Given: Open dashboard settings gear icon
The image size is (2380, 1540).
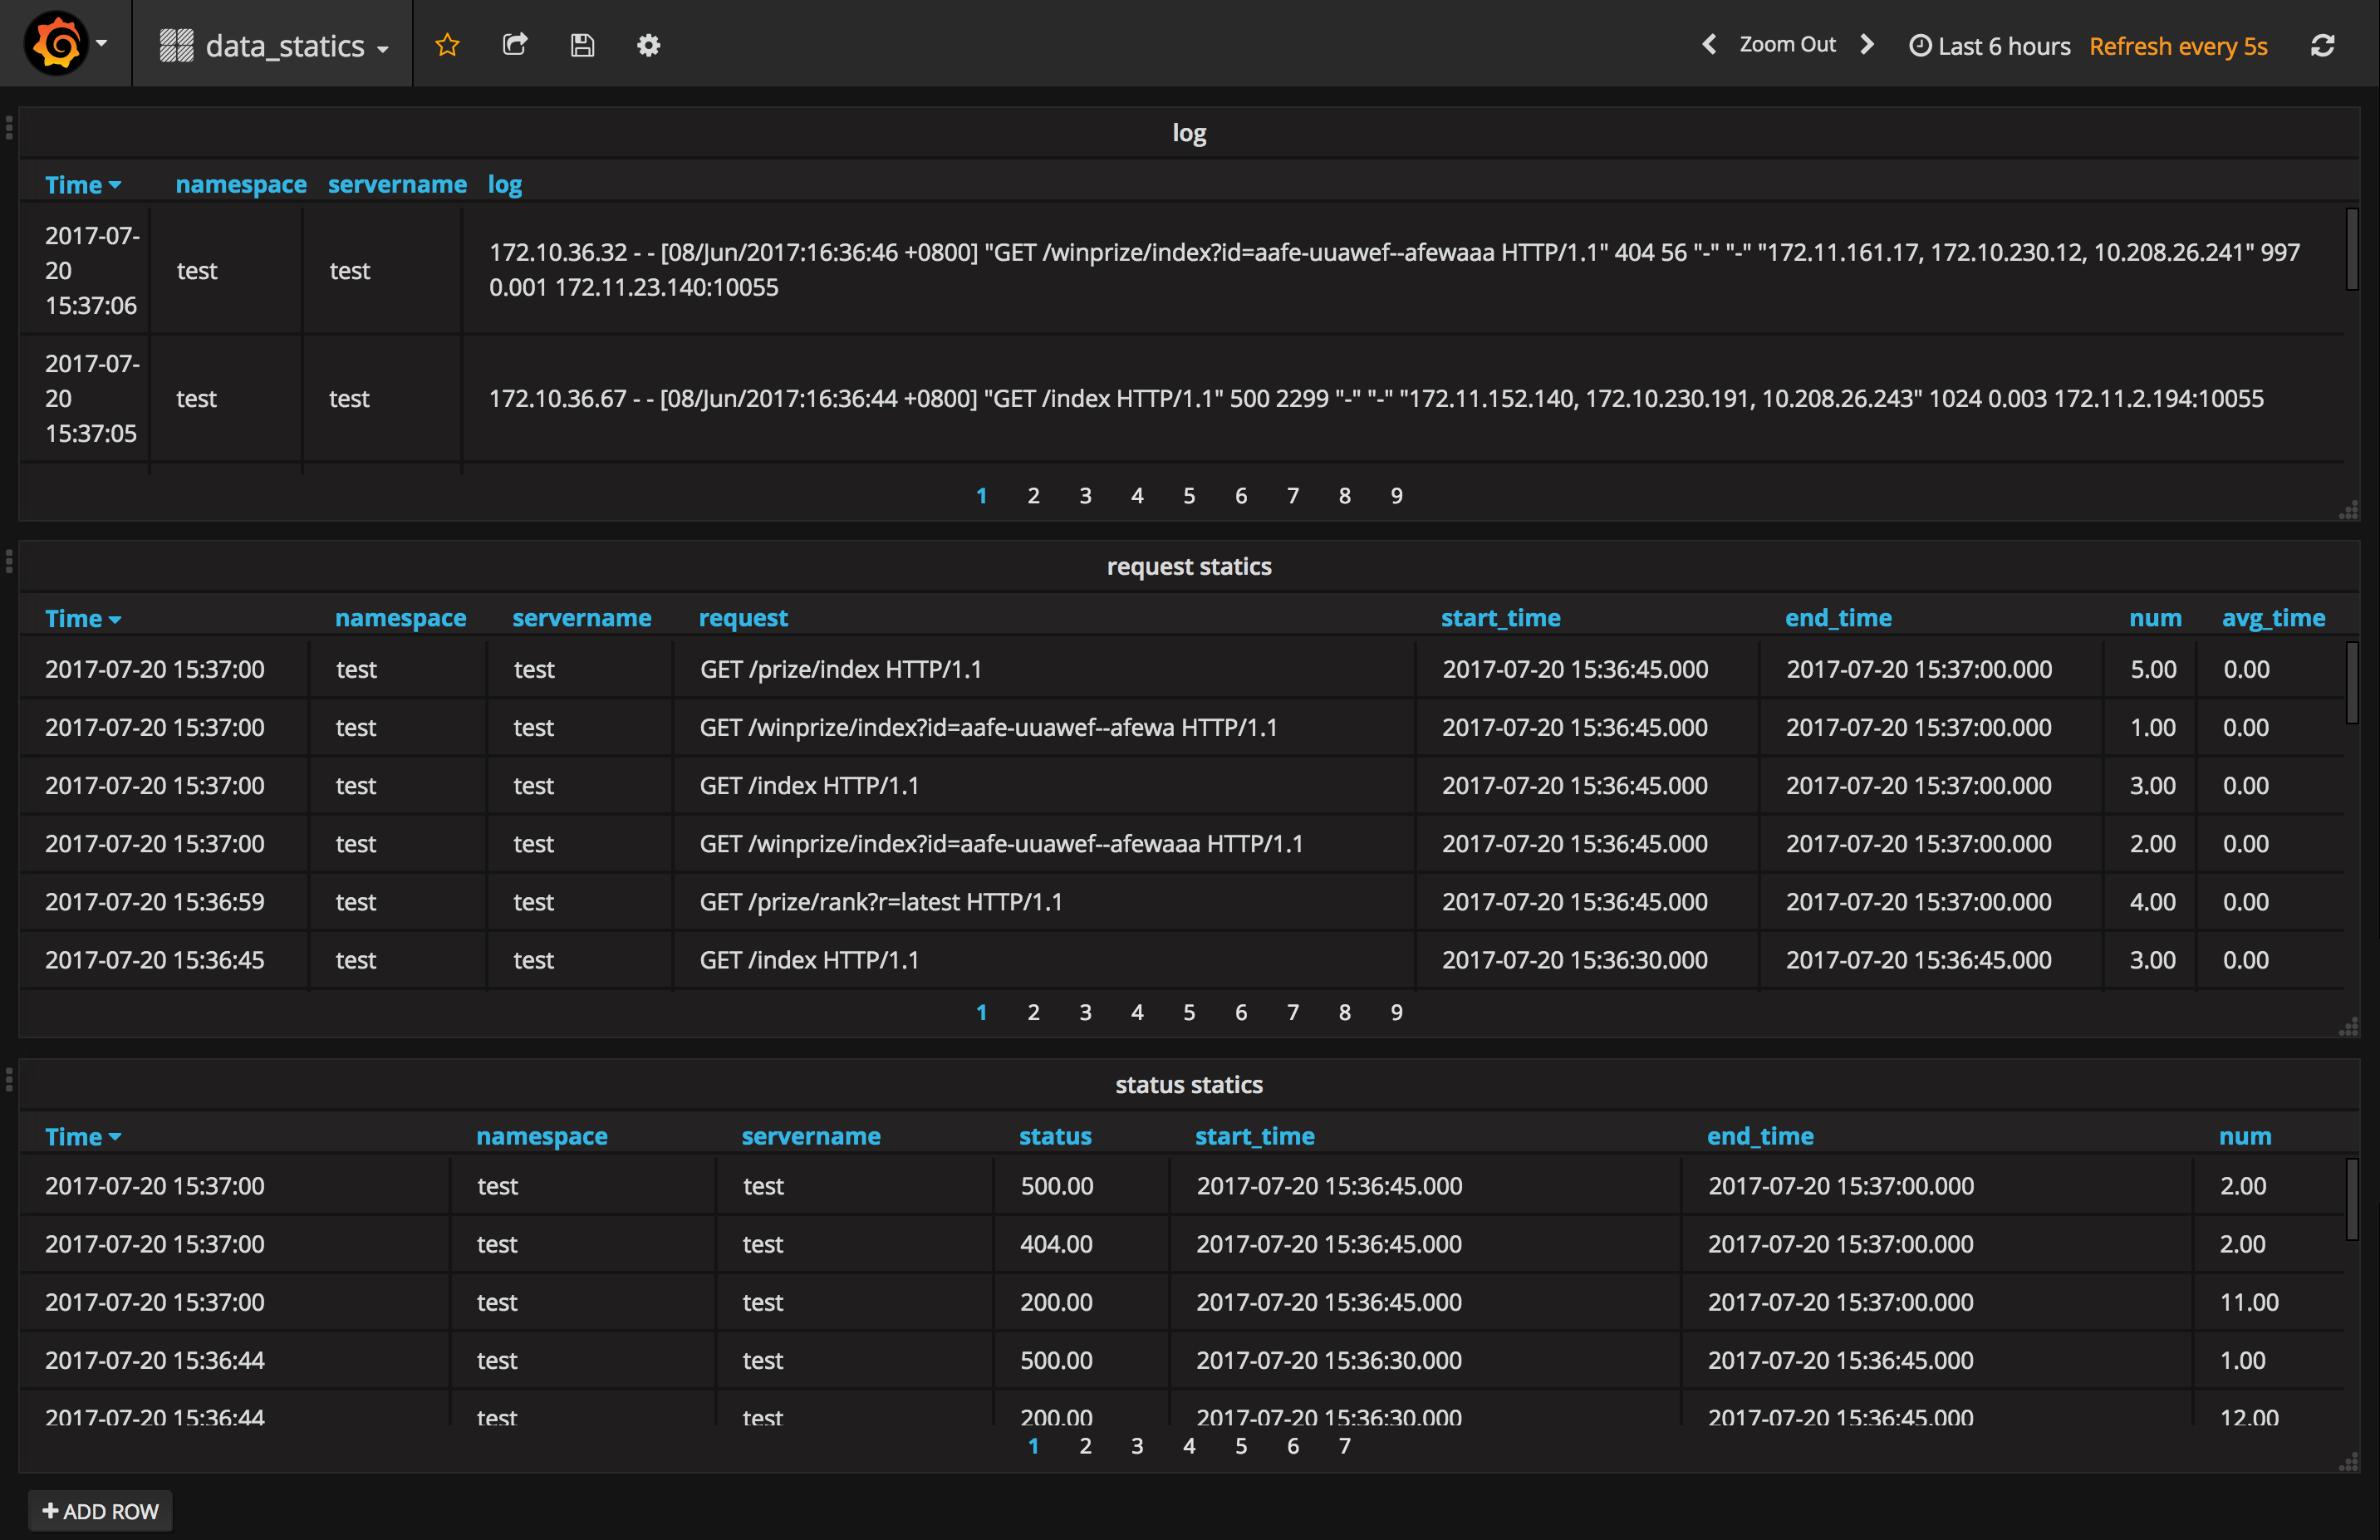Looking at the screenshot, I should pyautogui.click(x=649, y=45).
